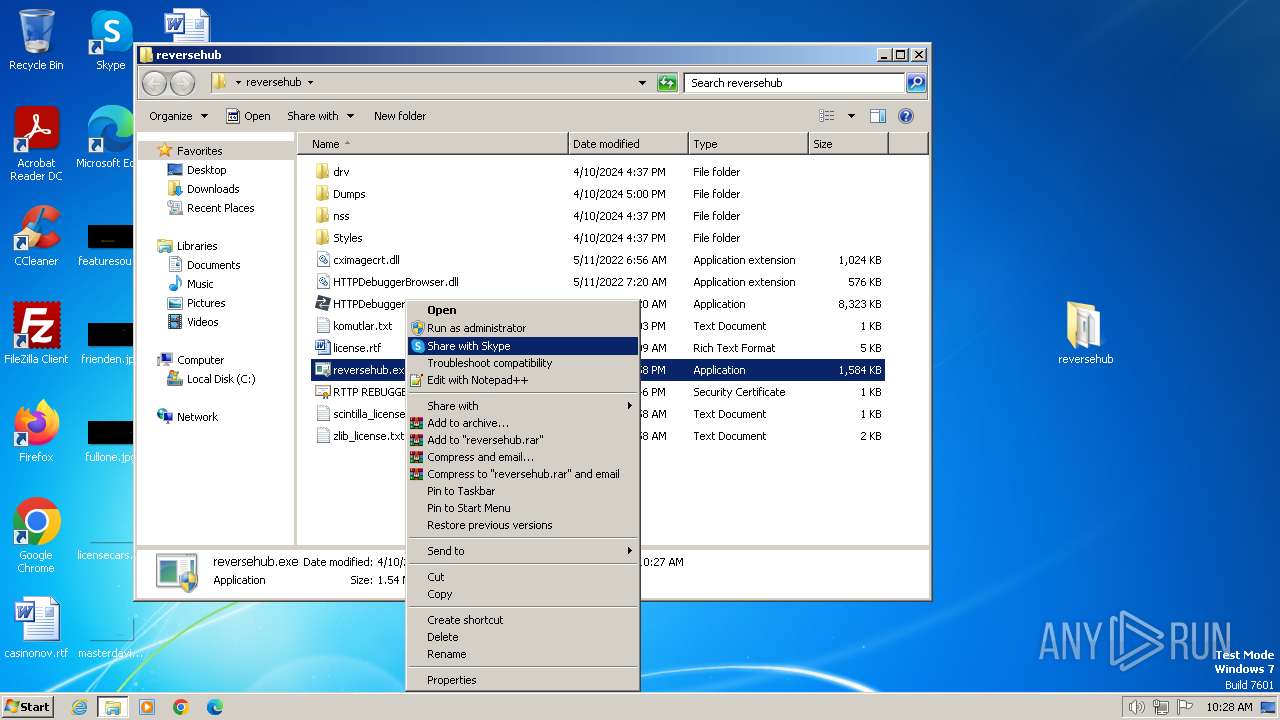The height and width of the screenshot is (720, 1280).
Task: Select the nss folder
Action: tap(341, 216)
